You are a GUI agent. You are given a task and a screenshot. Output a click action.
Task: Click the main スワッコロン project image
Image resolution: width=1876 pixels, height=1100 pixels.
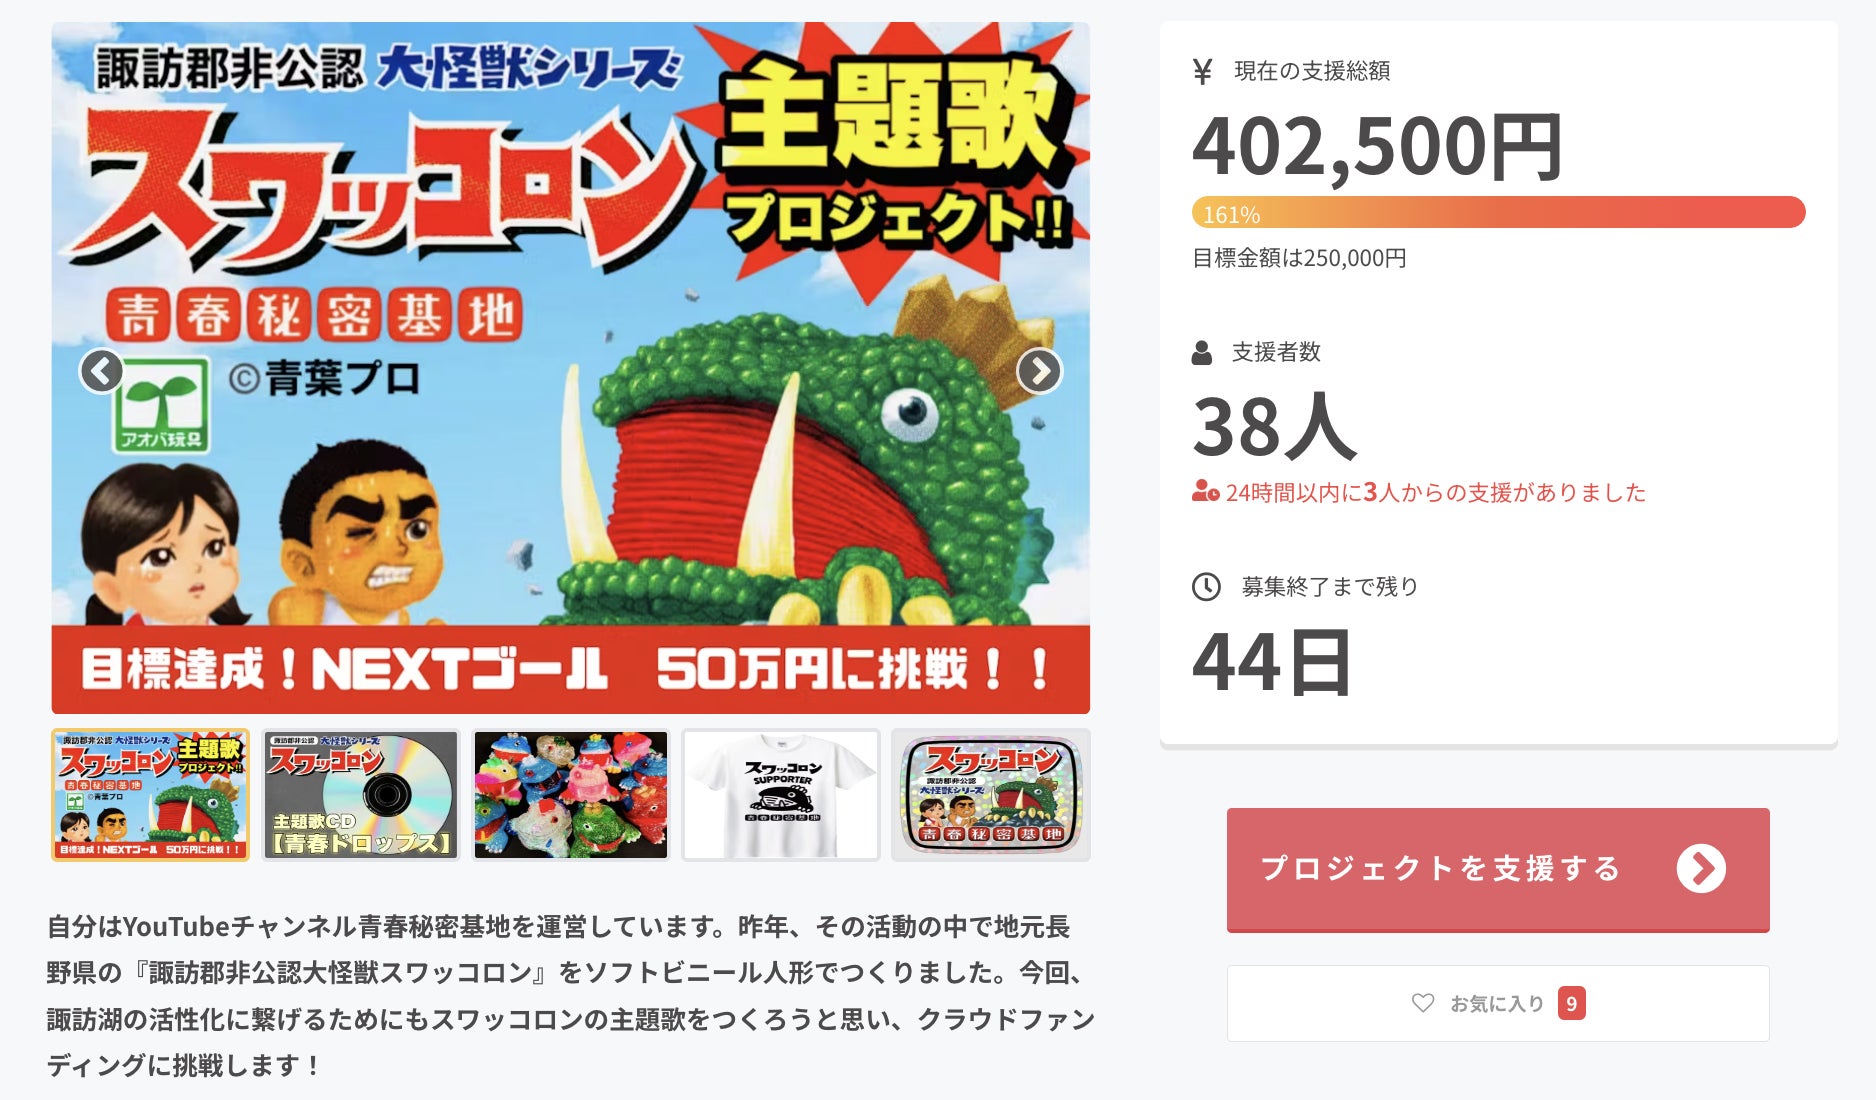pyautogui.click(x=570, y=368)
